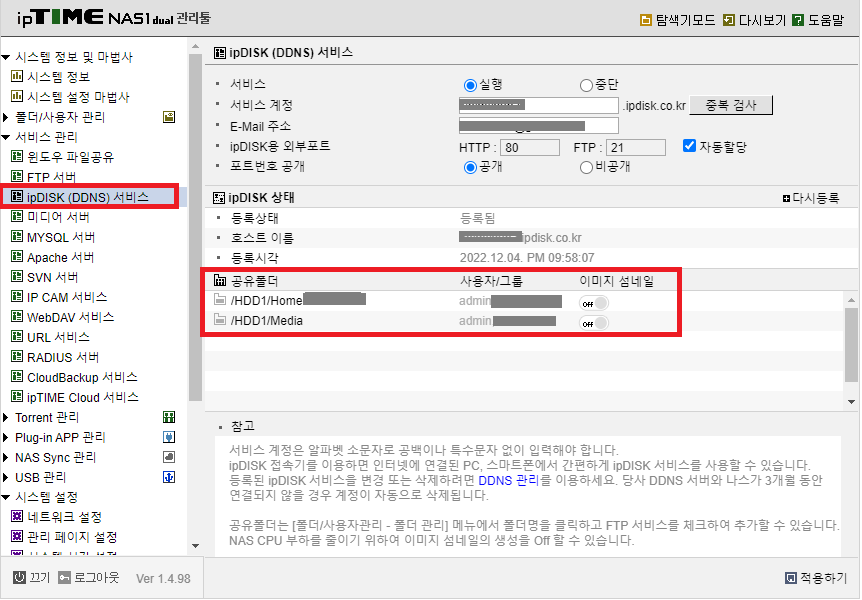
Task: Expand USB 관리 tree section
Action: [x=5, y=477]
